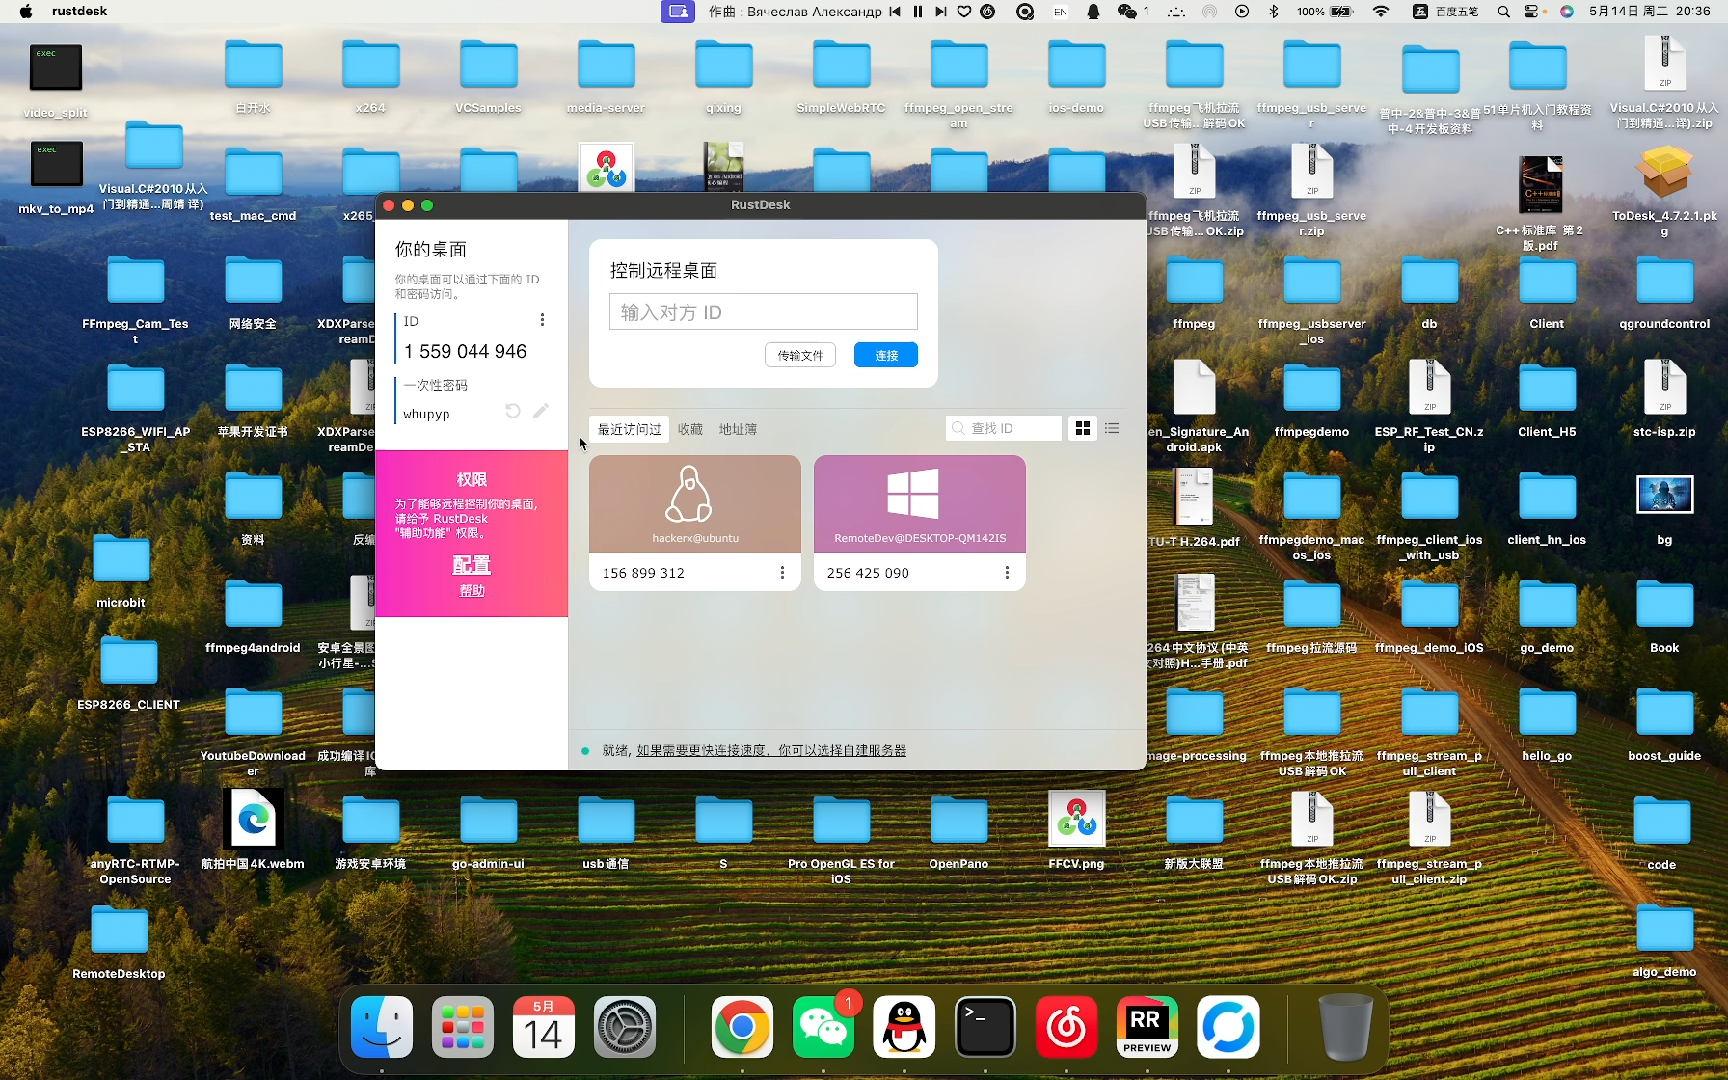Skip to next track in menu bar
The image size is (1728, 1080).
click(x=941, y=11)
